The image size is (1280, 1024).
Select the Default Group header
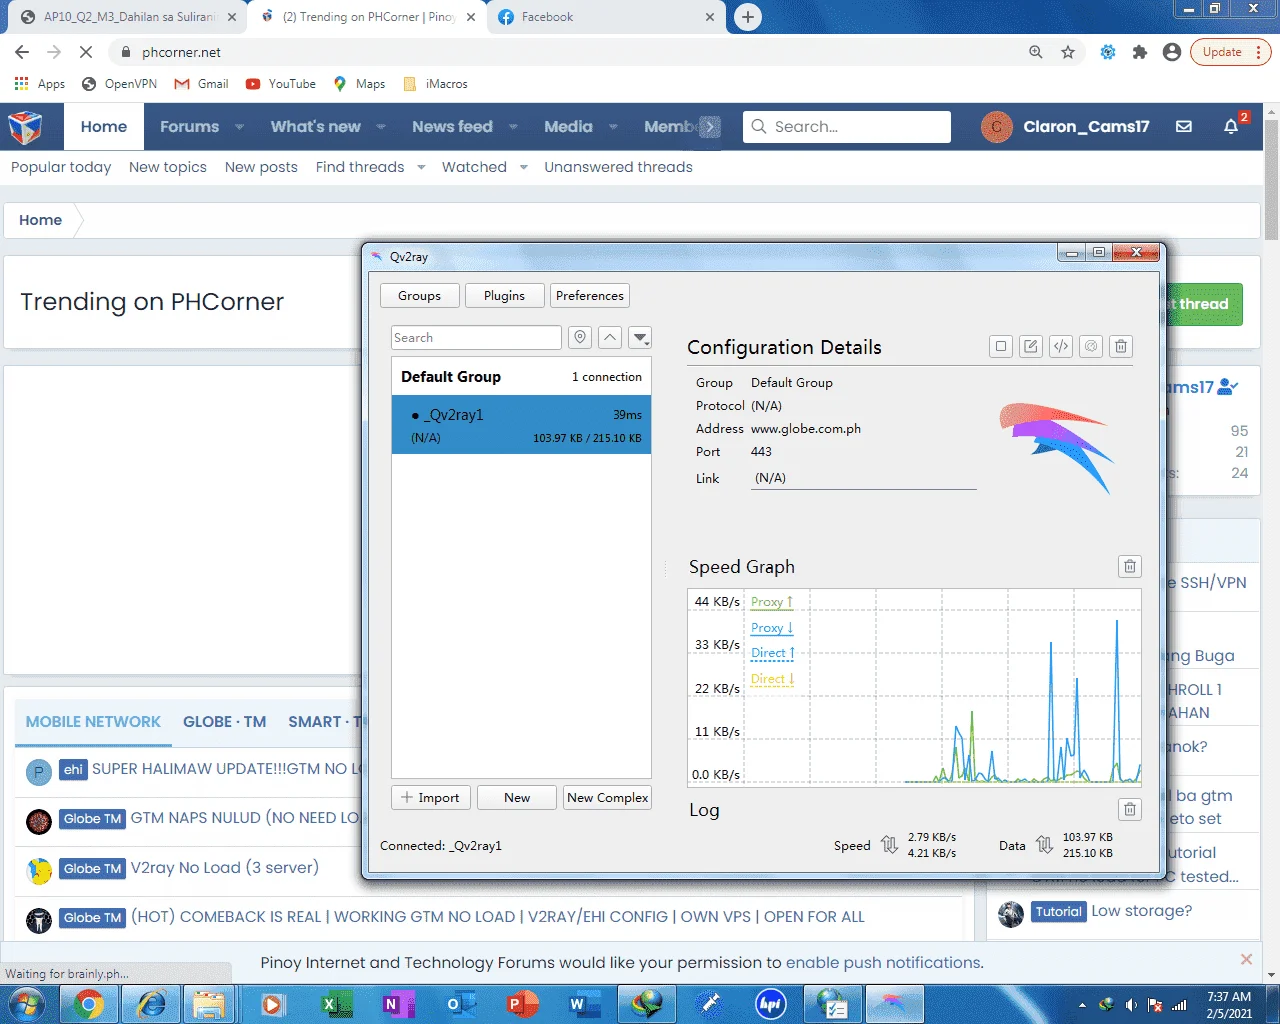click(521, 377)
